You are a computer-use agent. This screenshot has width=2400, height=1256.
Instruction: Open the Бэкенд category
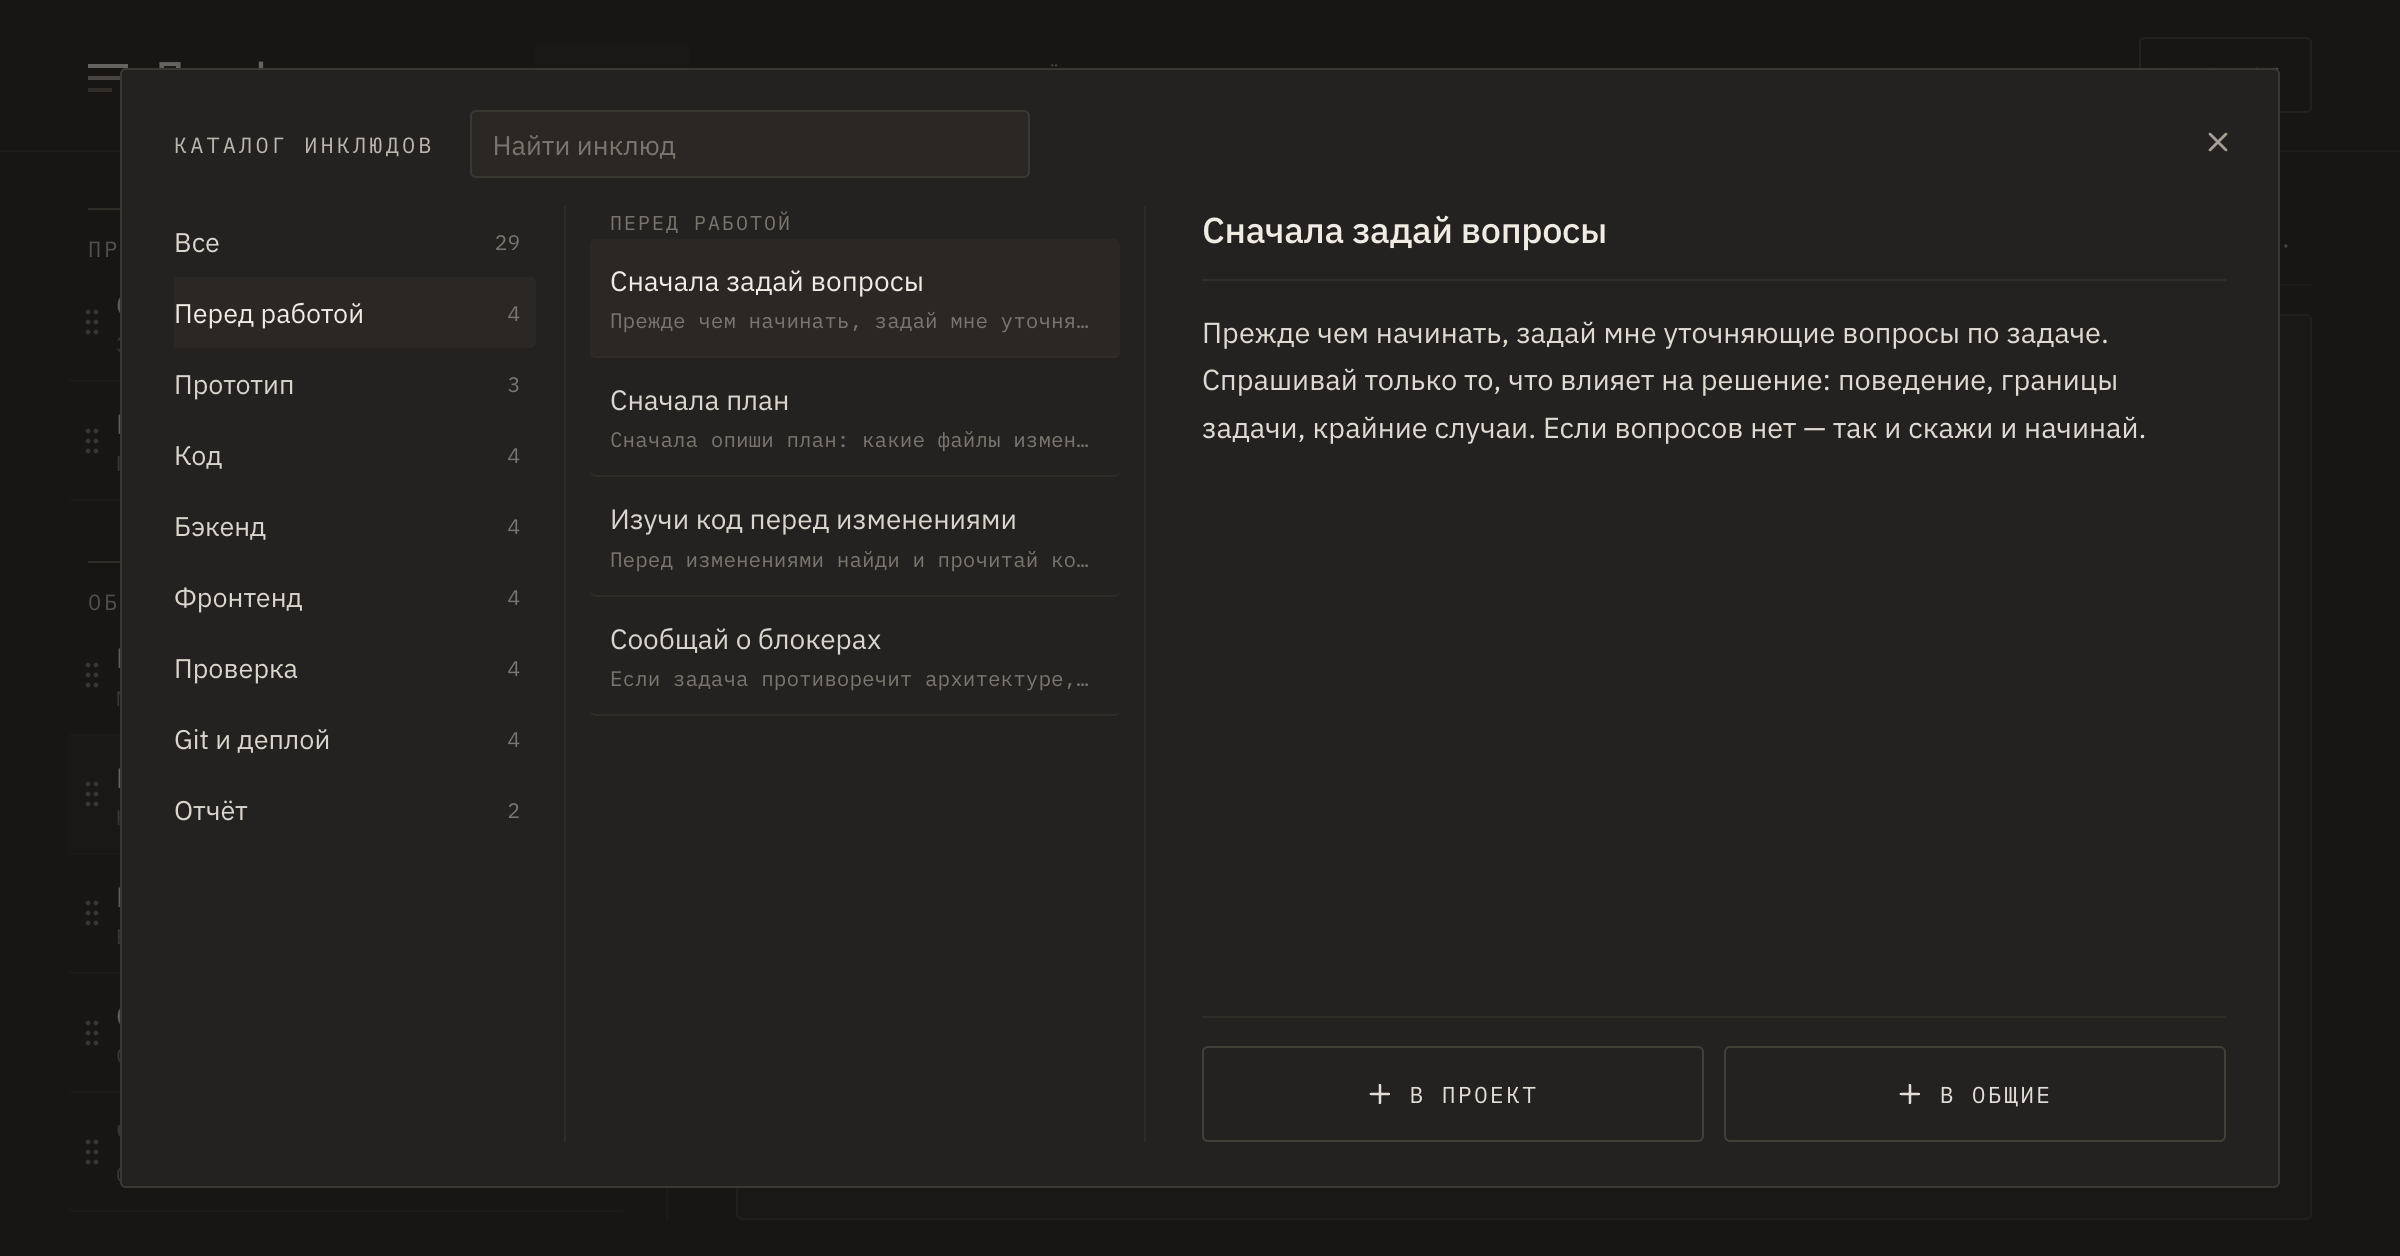354,526
